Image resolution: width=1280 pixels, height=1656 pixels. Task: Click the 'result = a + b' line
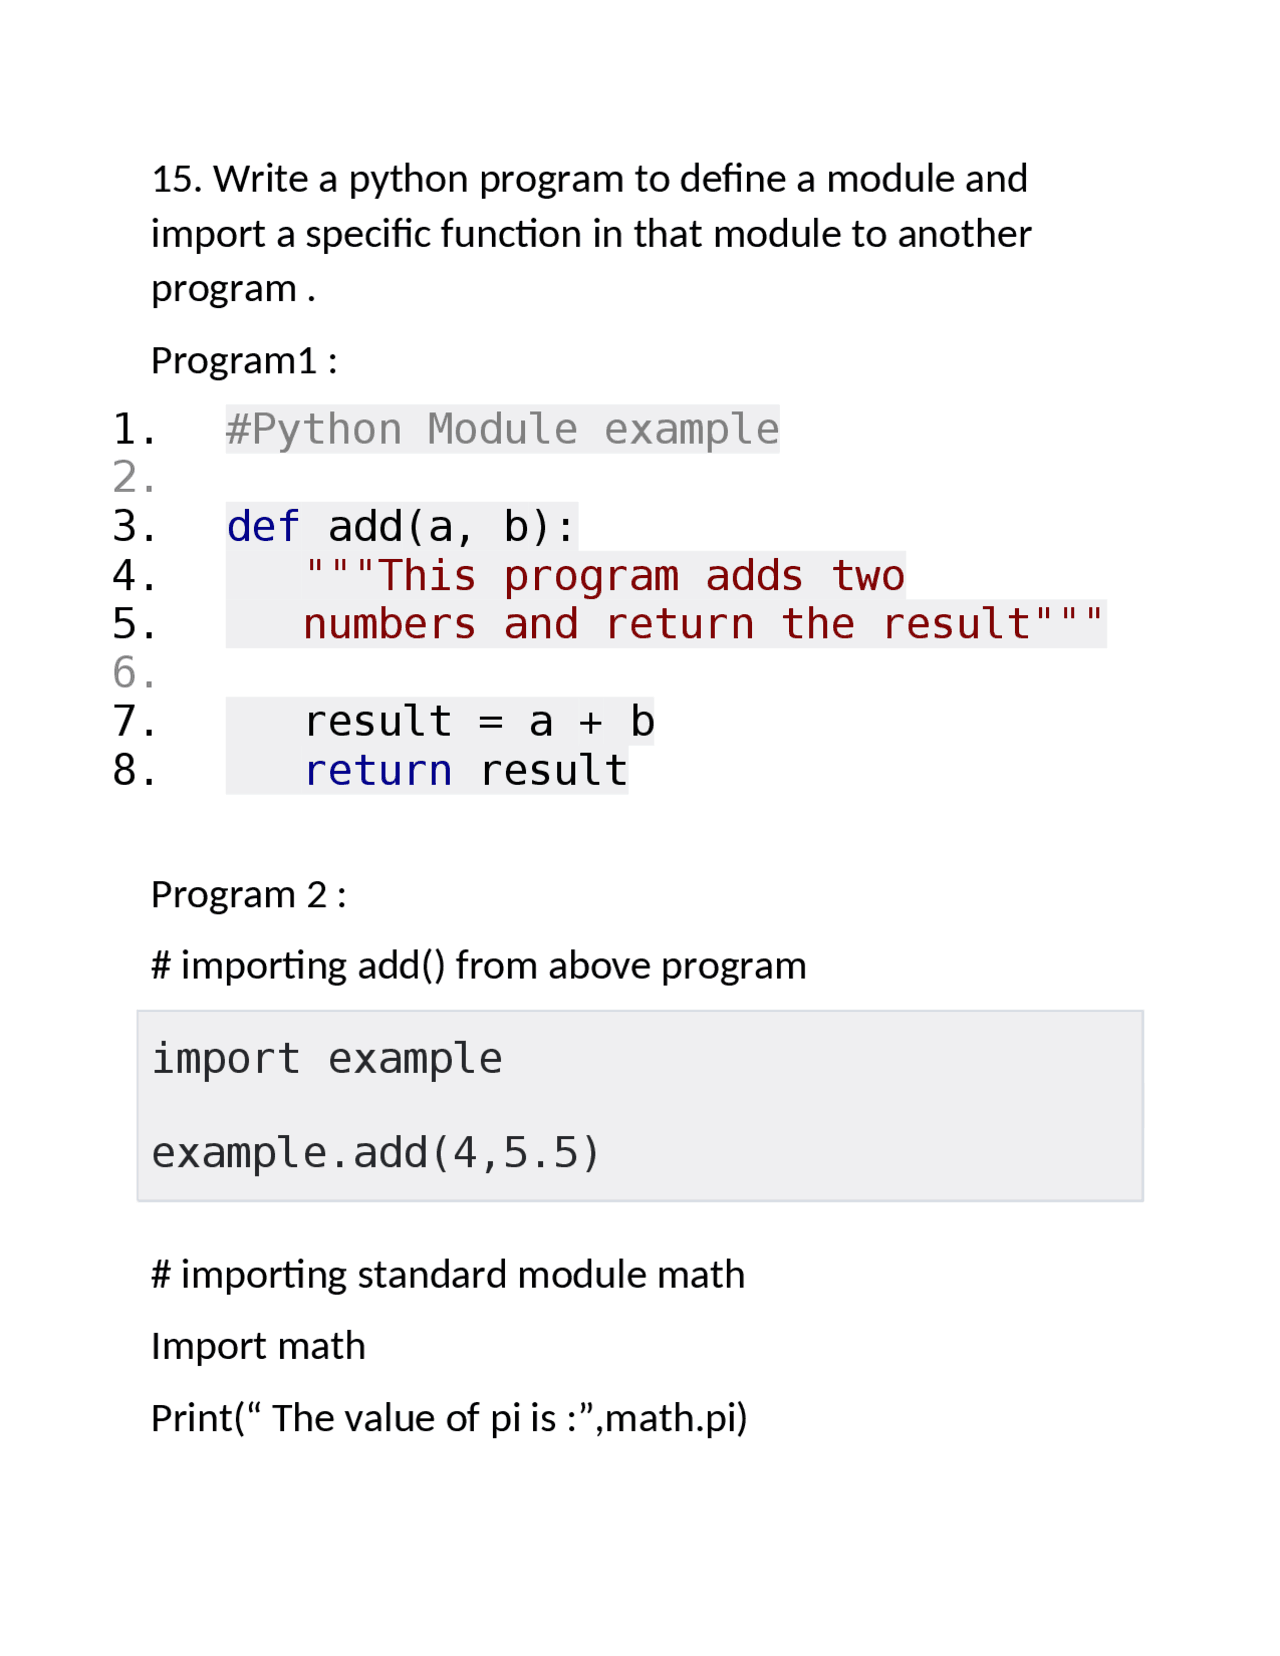click(479, 721)
